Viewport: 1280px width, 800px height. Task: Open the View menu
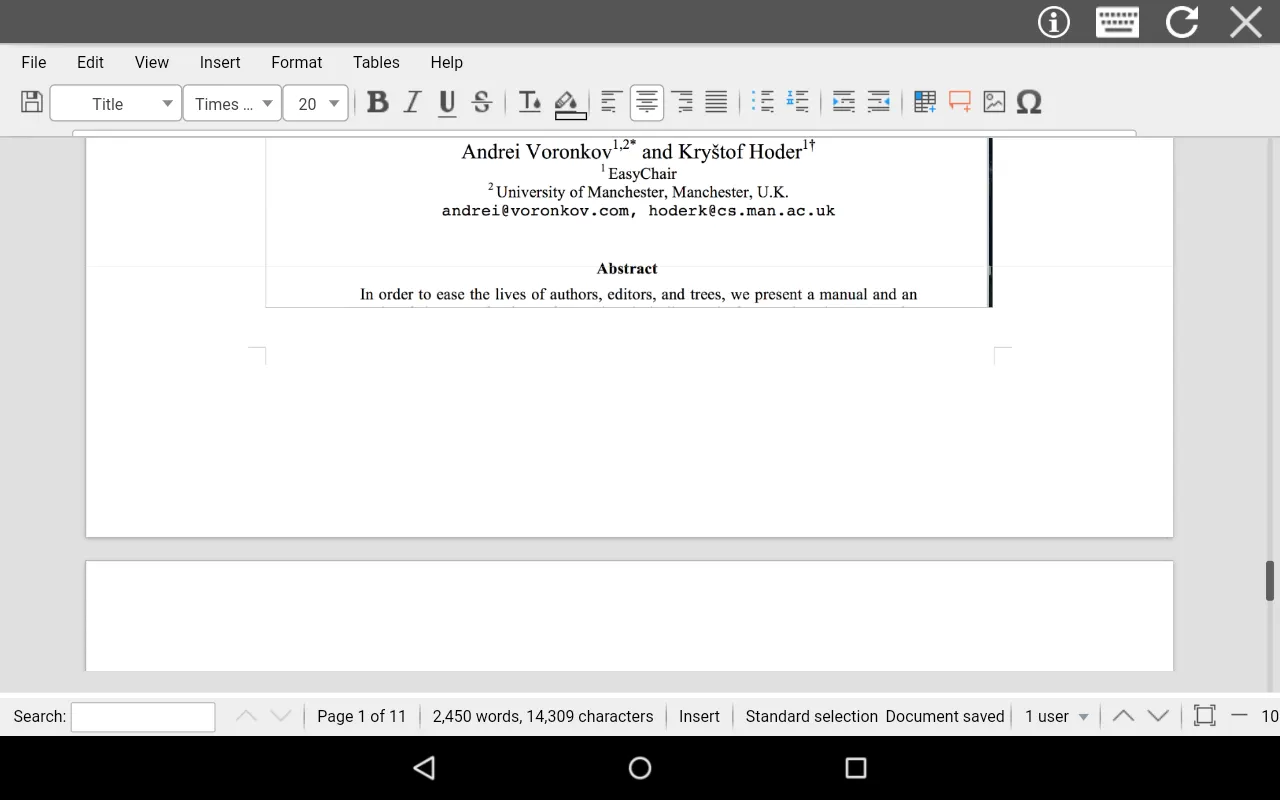(x=152, y=62)
